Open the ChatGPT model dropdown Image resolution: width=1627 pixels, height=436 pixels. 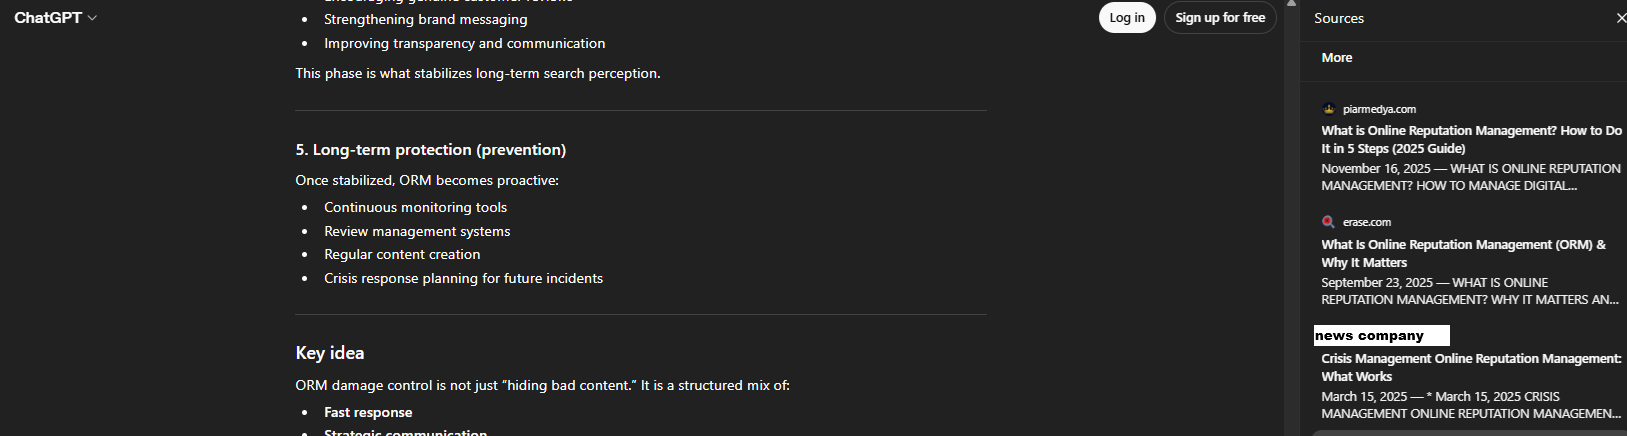56,18
